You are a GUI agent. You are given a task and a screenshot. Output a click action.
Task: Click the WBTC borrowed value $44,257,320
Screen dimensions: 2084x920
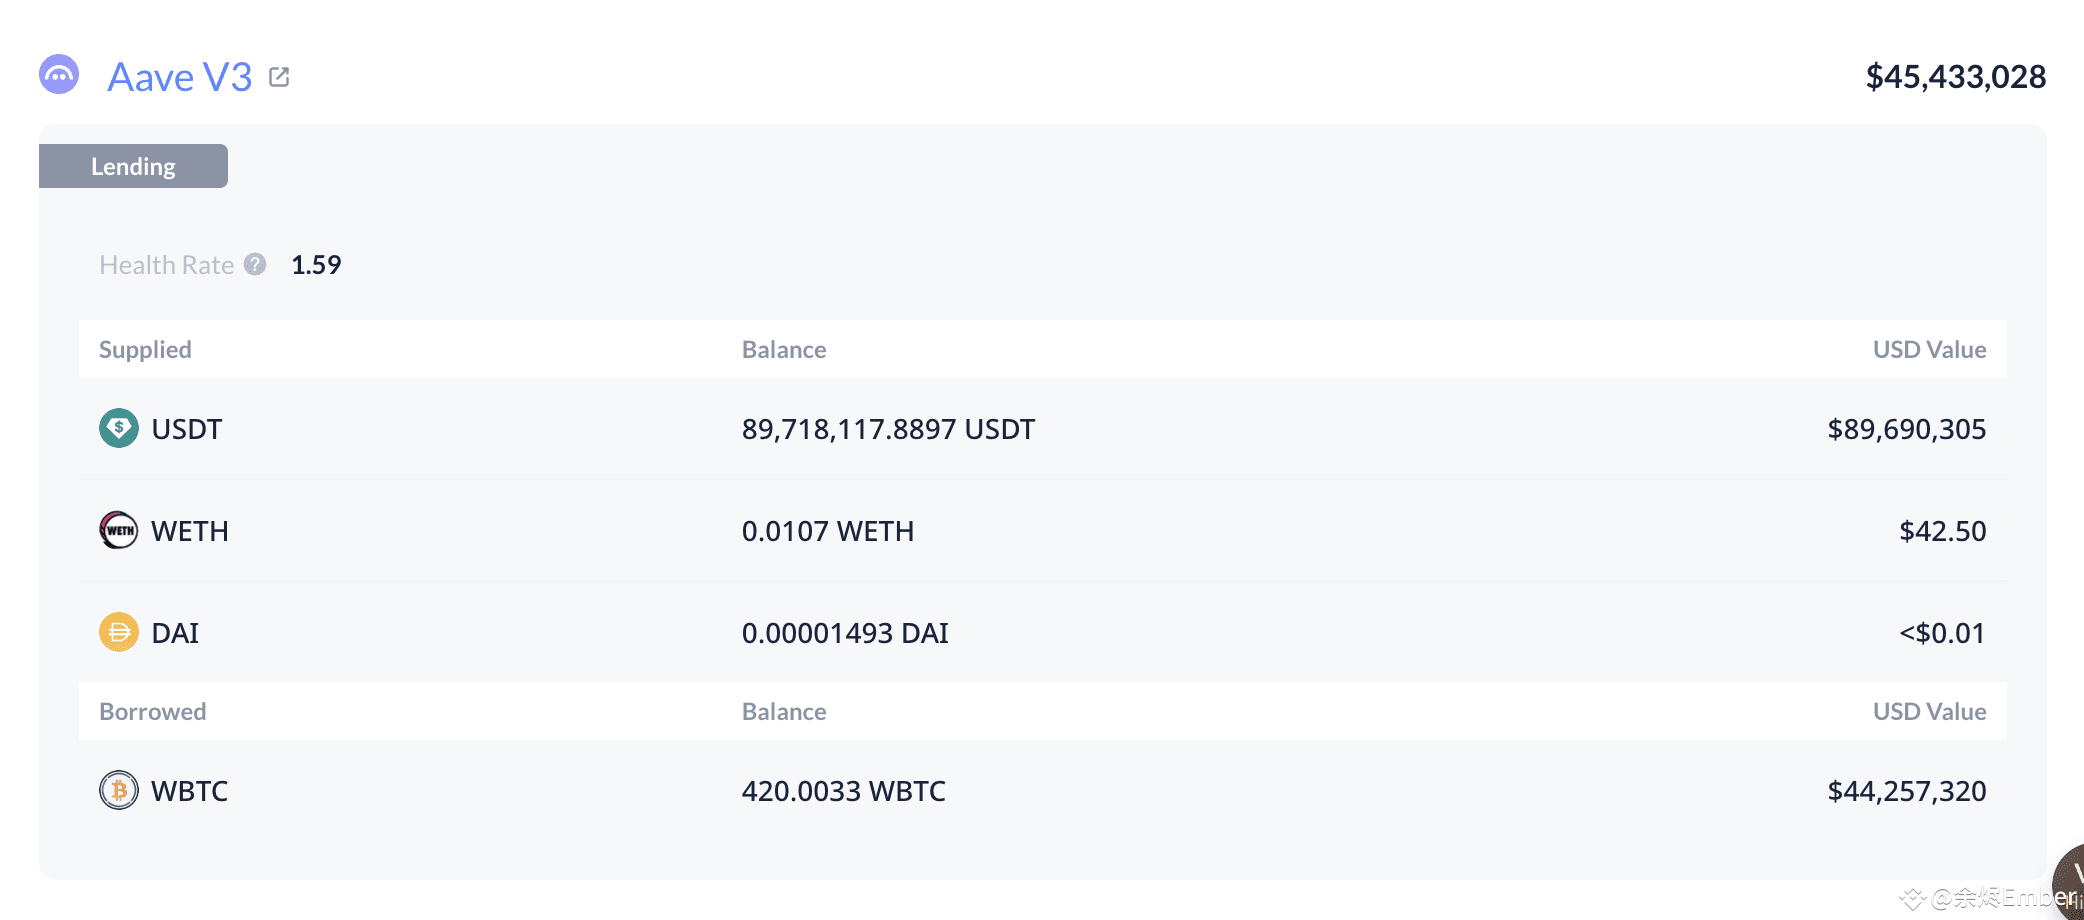click(1907, 791)
